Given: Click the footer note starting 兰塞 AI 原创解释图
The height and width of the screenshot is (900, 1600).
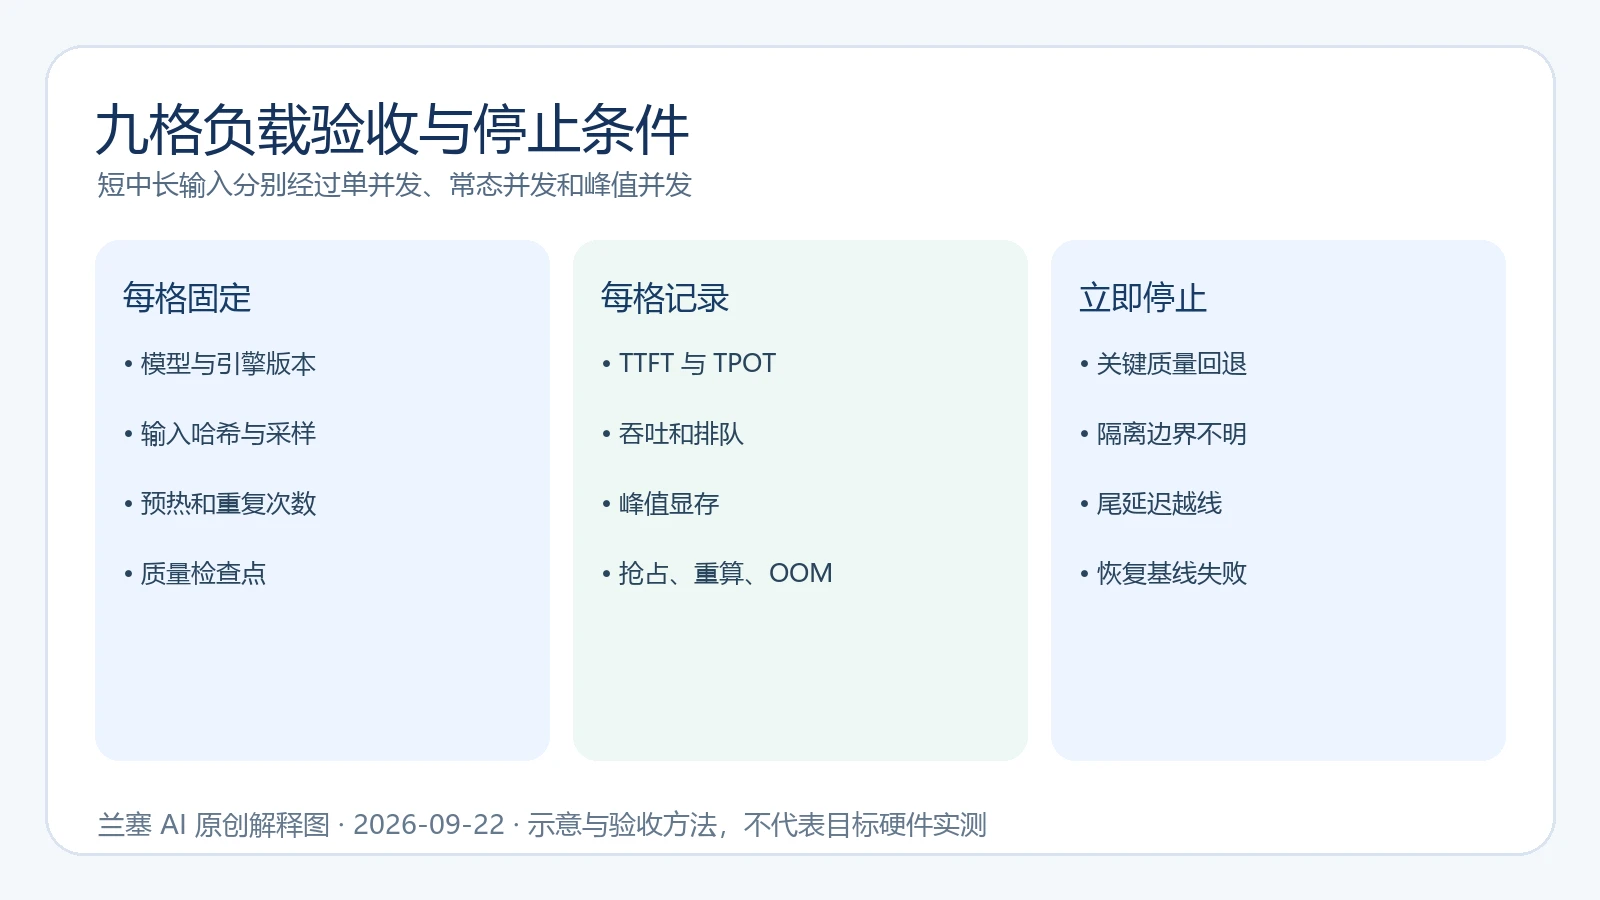Looking at the screenshot, I should 542,825.
